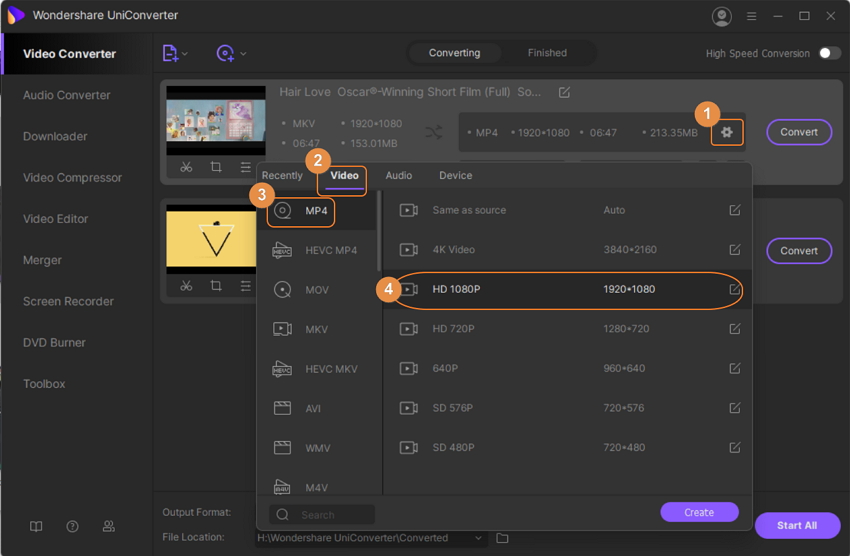This screenshot has height=556, width=850.
Task: Choose 4K Video resolution preset
Action: 567,249
